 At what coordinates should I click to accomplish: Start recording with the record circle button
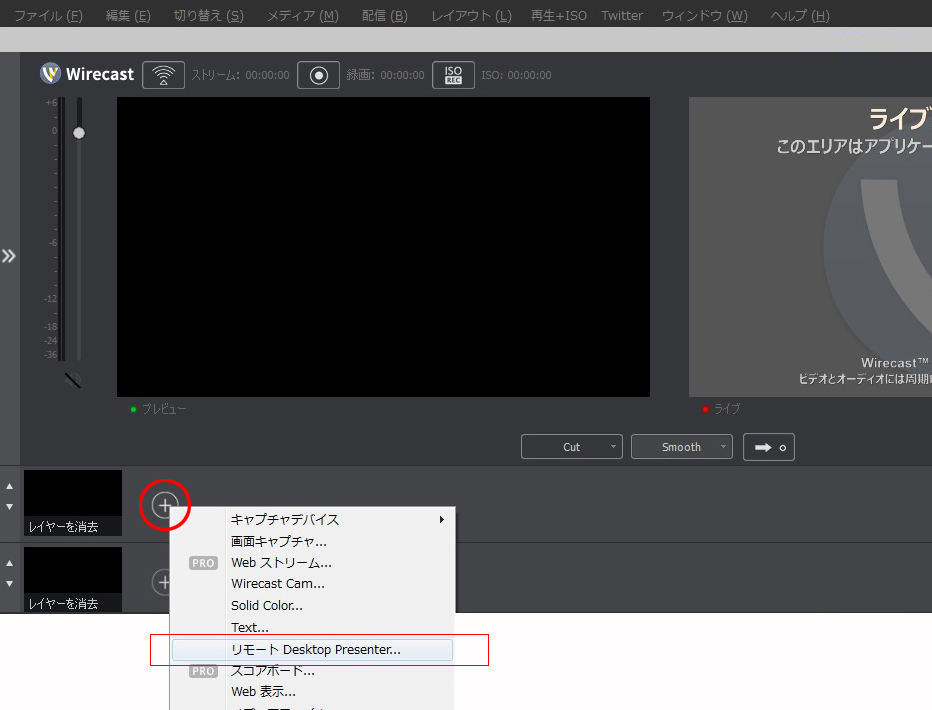click(x=319, y=75)
